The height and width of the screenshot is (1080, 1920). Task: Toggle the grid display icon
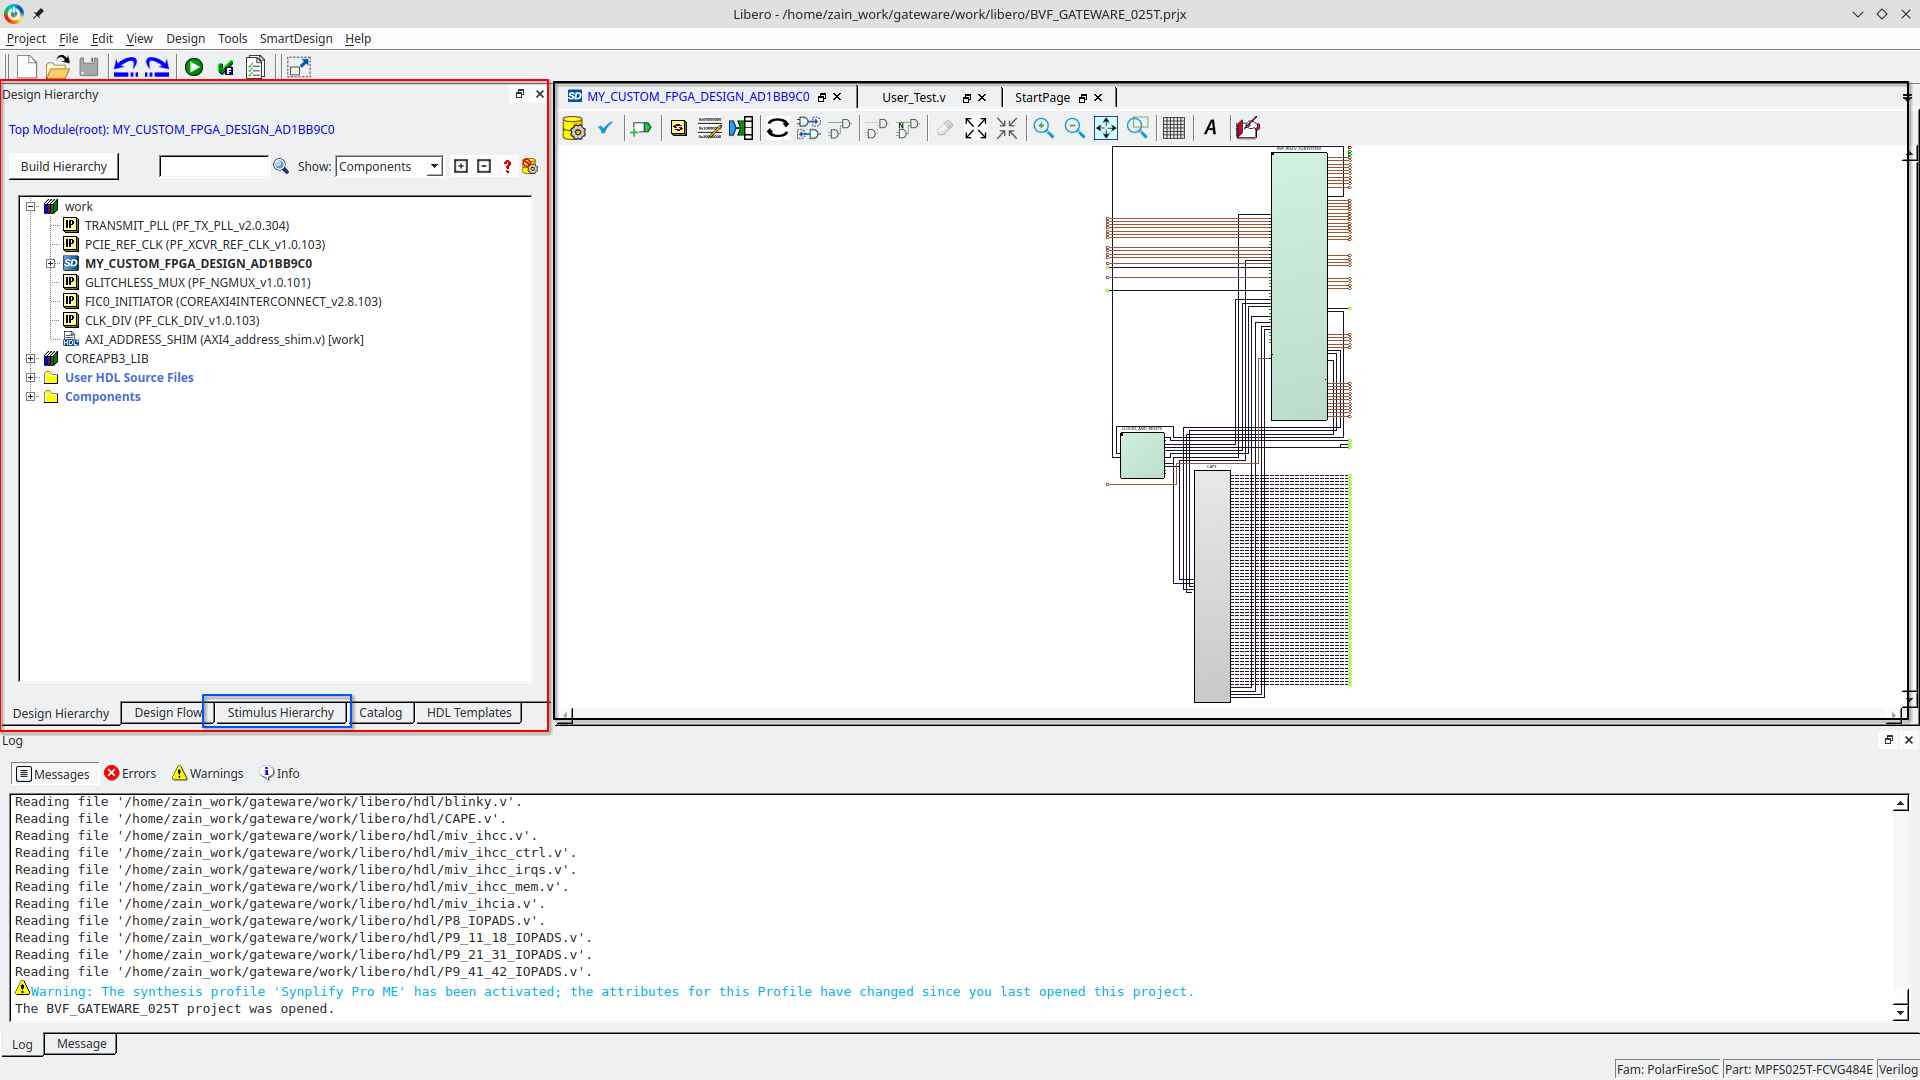(x=1173, y=128)
